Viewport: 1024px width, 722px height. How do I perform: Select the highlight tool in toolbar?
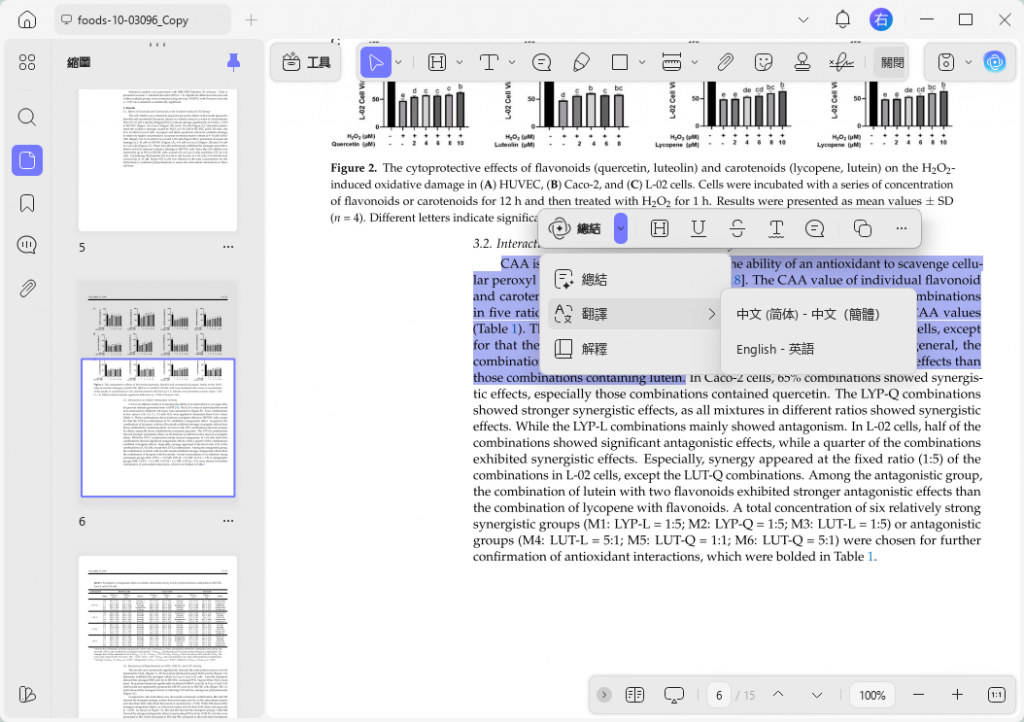coord(437,62)
